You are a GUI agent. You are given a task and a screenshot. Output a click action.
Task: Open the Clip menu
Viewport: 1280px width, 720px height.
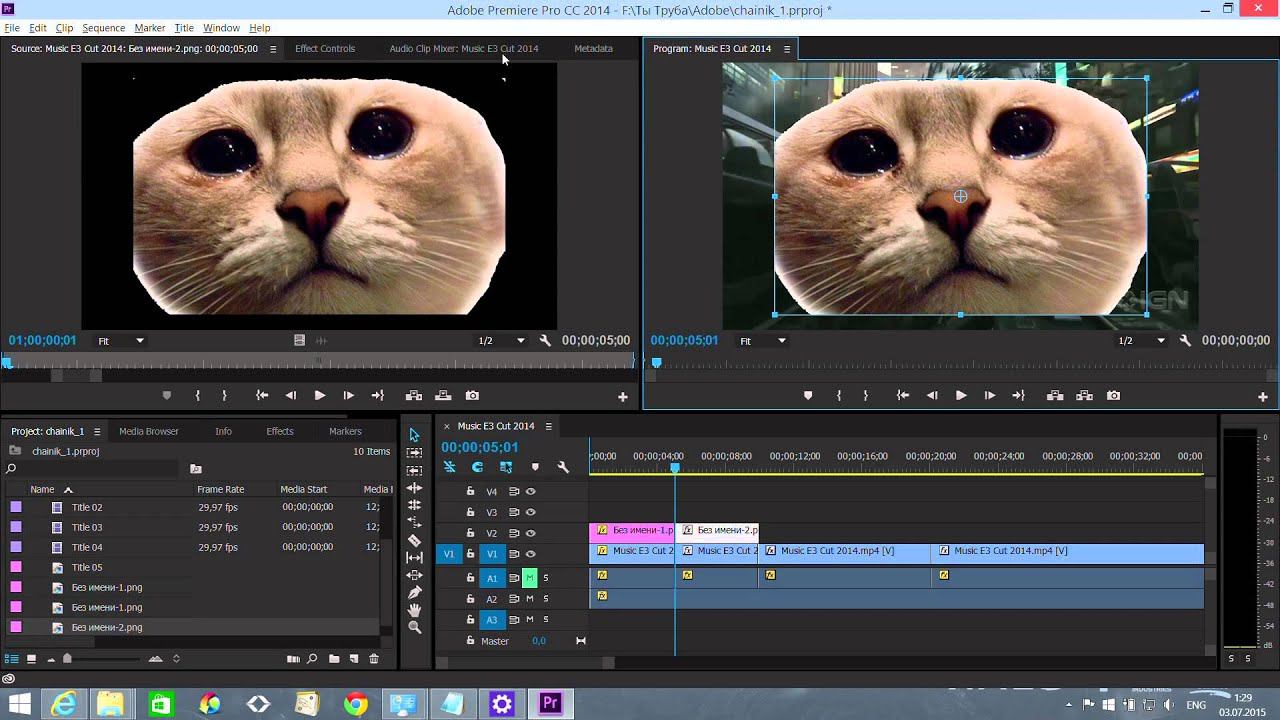coord(64,28)
